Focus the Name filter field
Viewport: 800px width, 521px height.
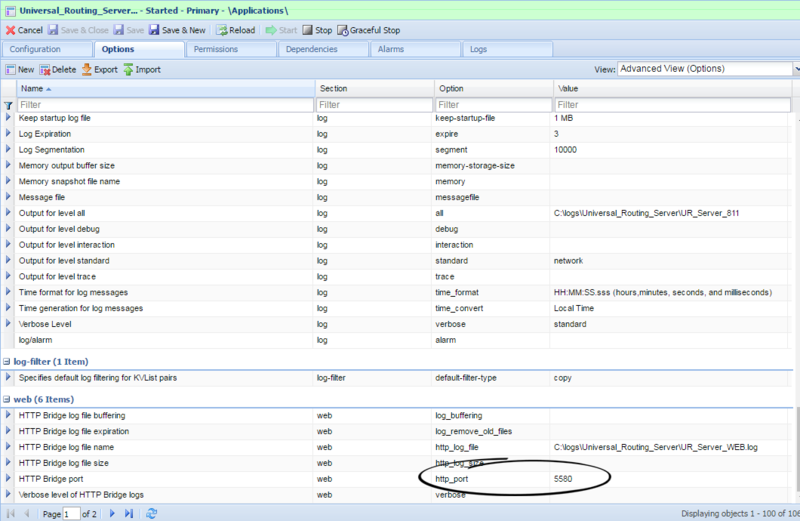click(165, 105)
